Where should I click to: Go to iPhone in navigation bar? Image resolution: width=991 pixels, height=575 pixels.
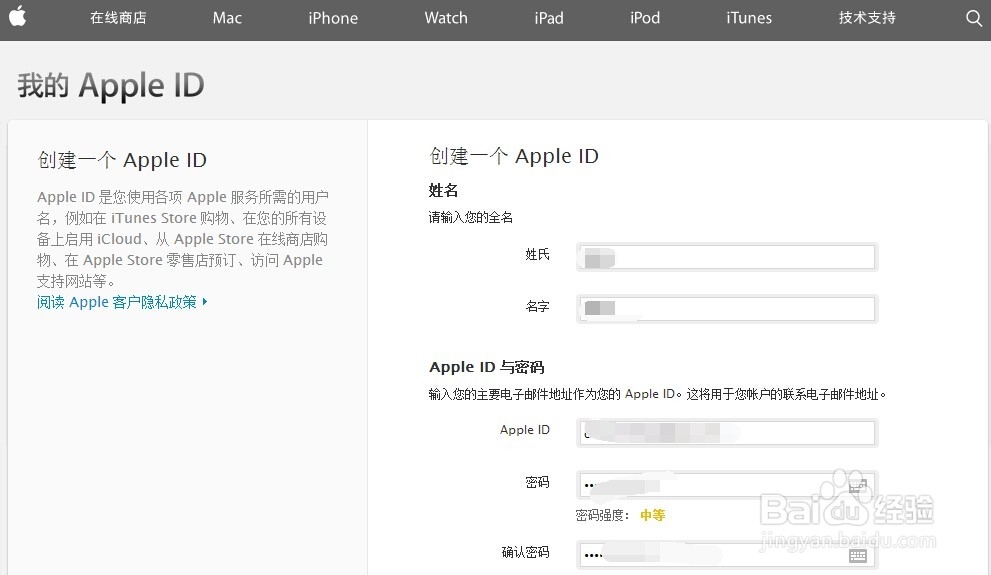333,18
